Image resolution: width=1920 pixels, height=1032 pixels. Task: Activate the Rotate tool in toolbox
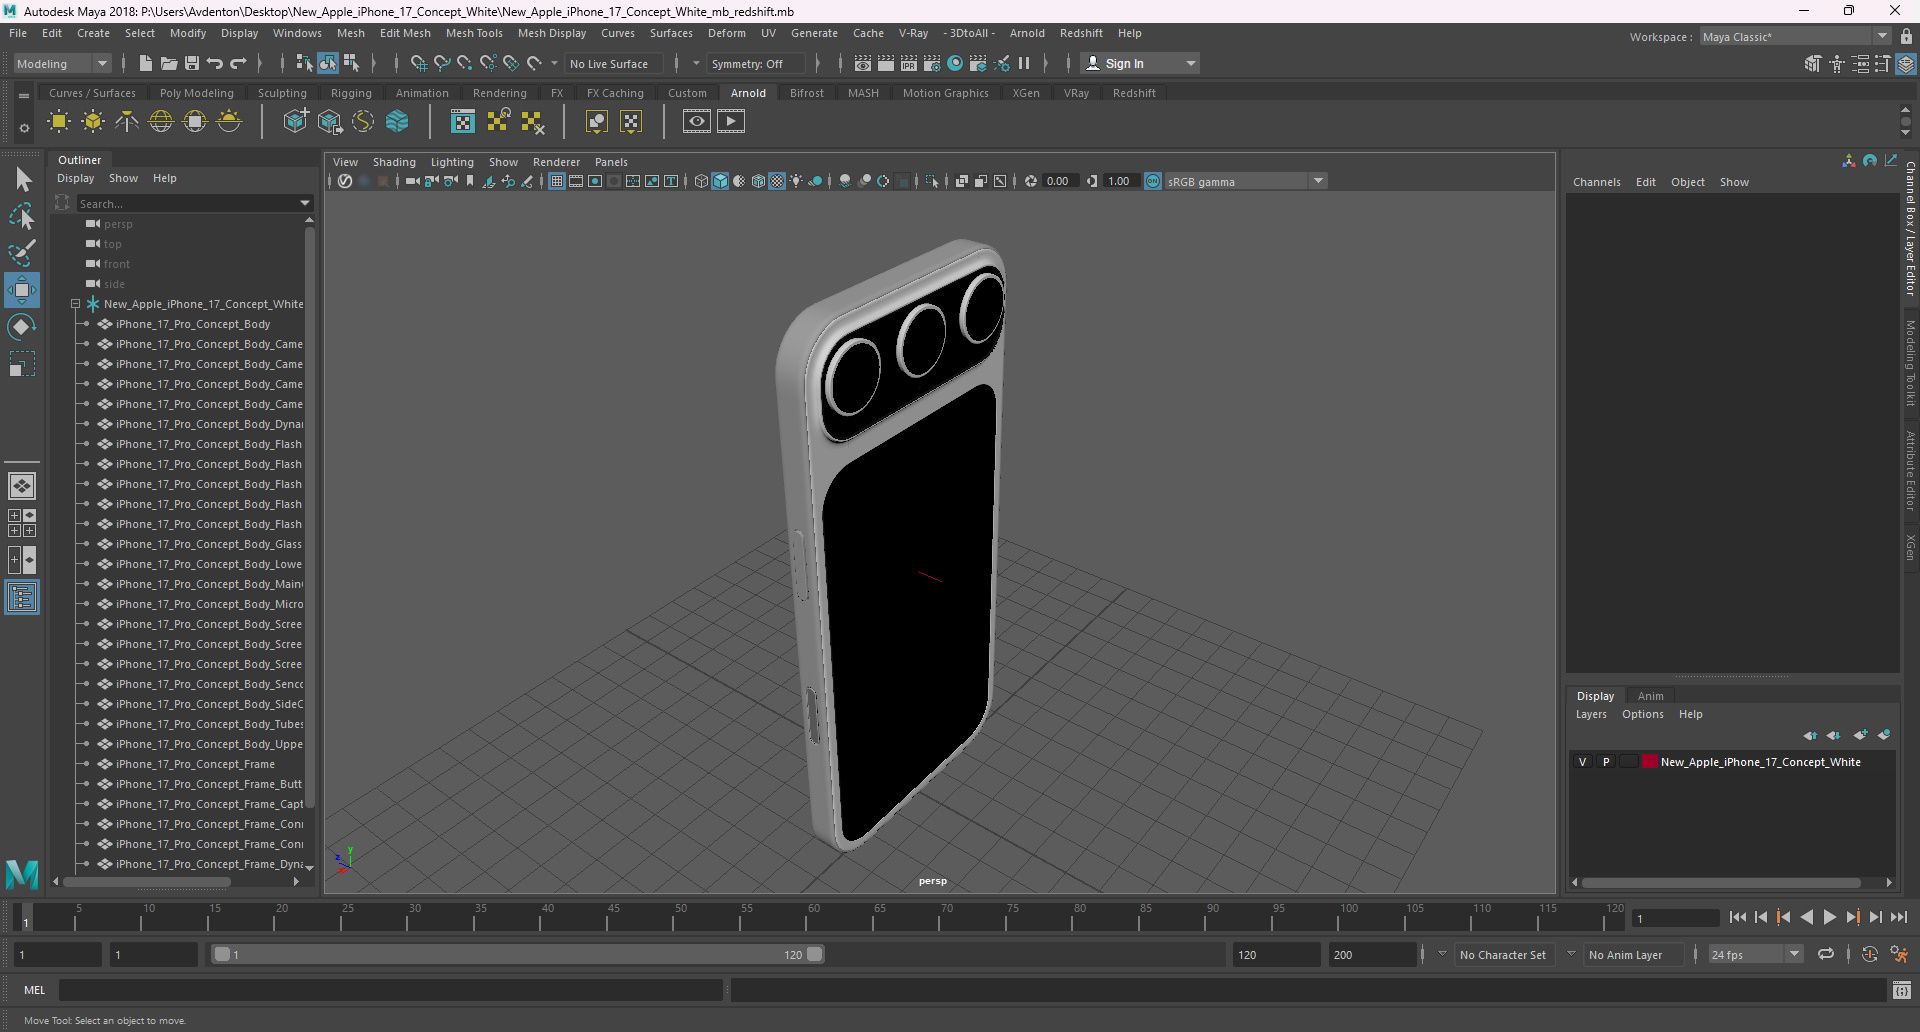[22, 327]
